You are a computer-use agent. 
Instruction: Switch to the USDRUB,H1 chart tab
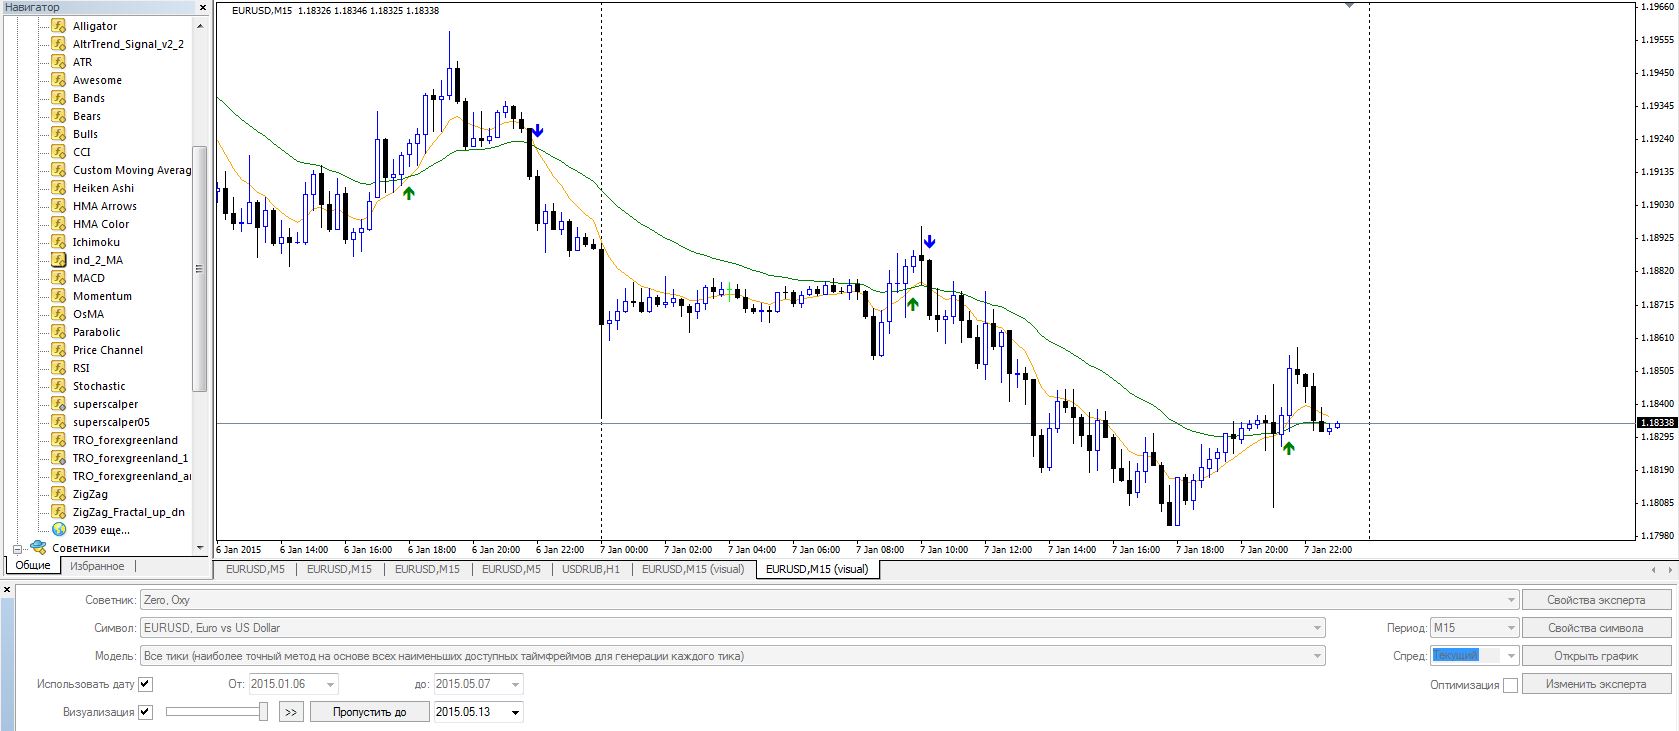click(591, 569)
